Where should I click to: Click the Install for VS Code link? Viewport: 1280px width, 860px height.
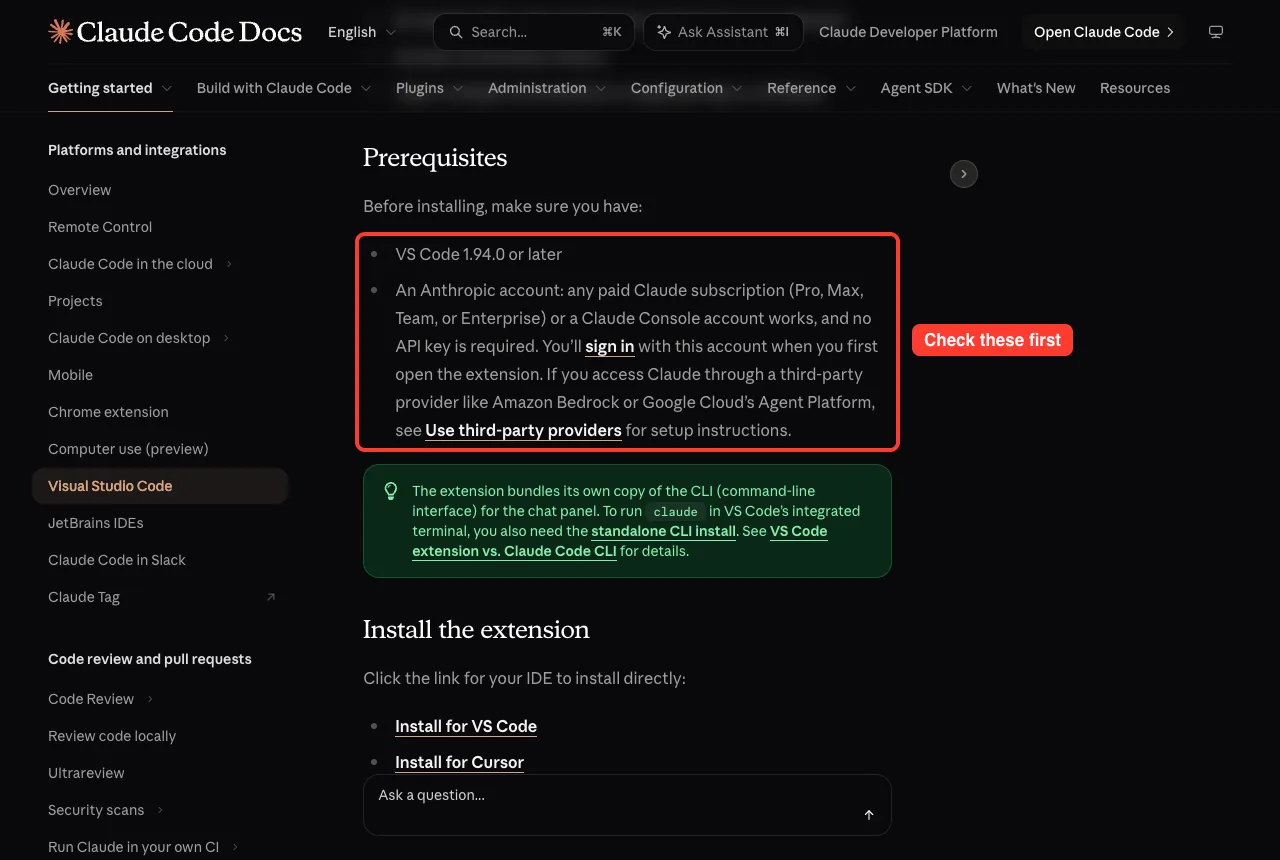click(466, 726)
